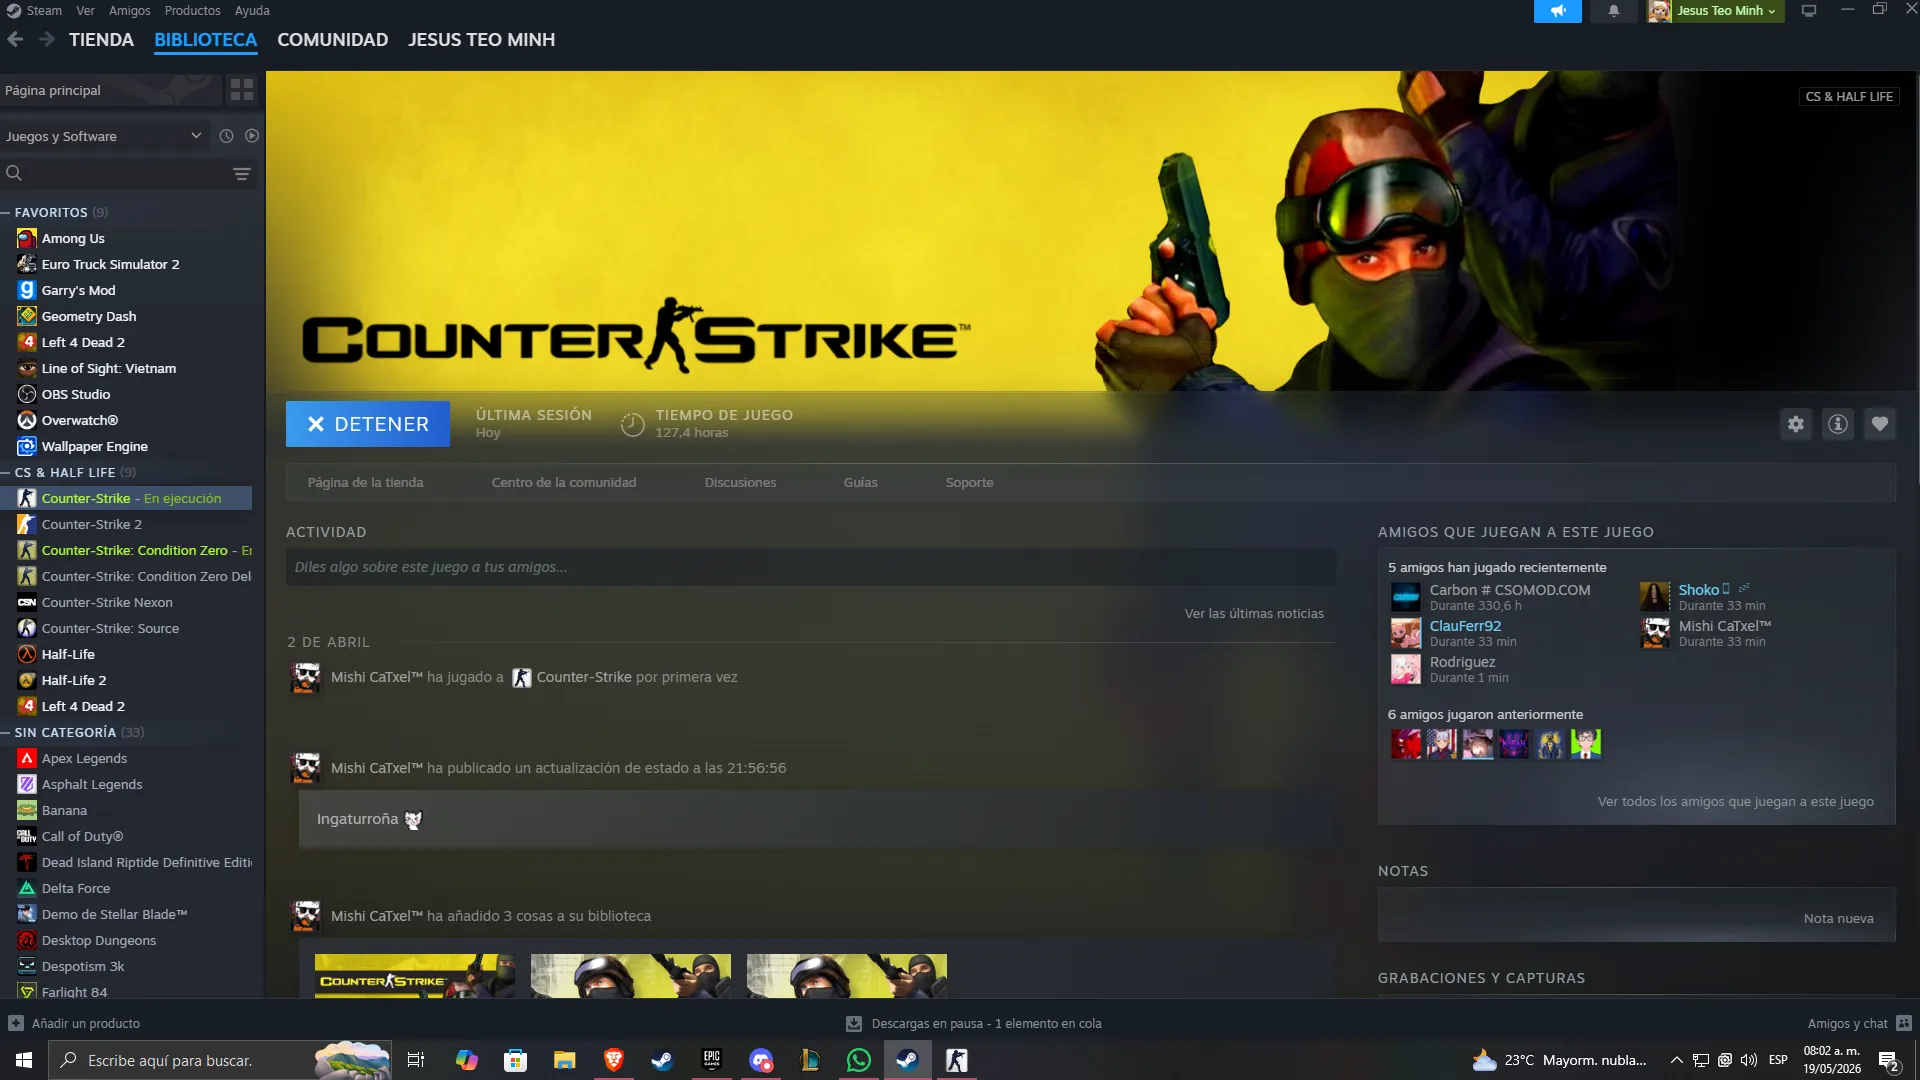
Task: Go back with the left arrow
Action: (15, 40)
